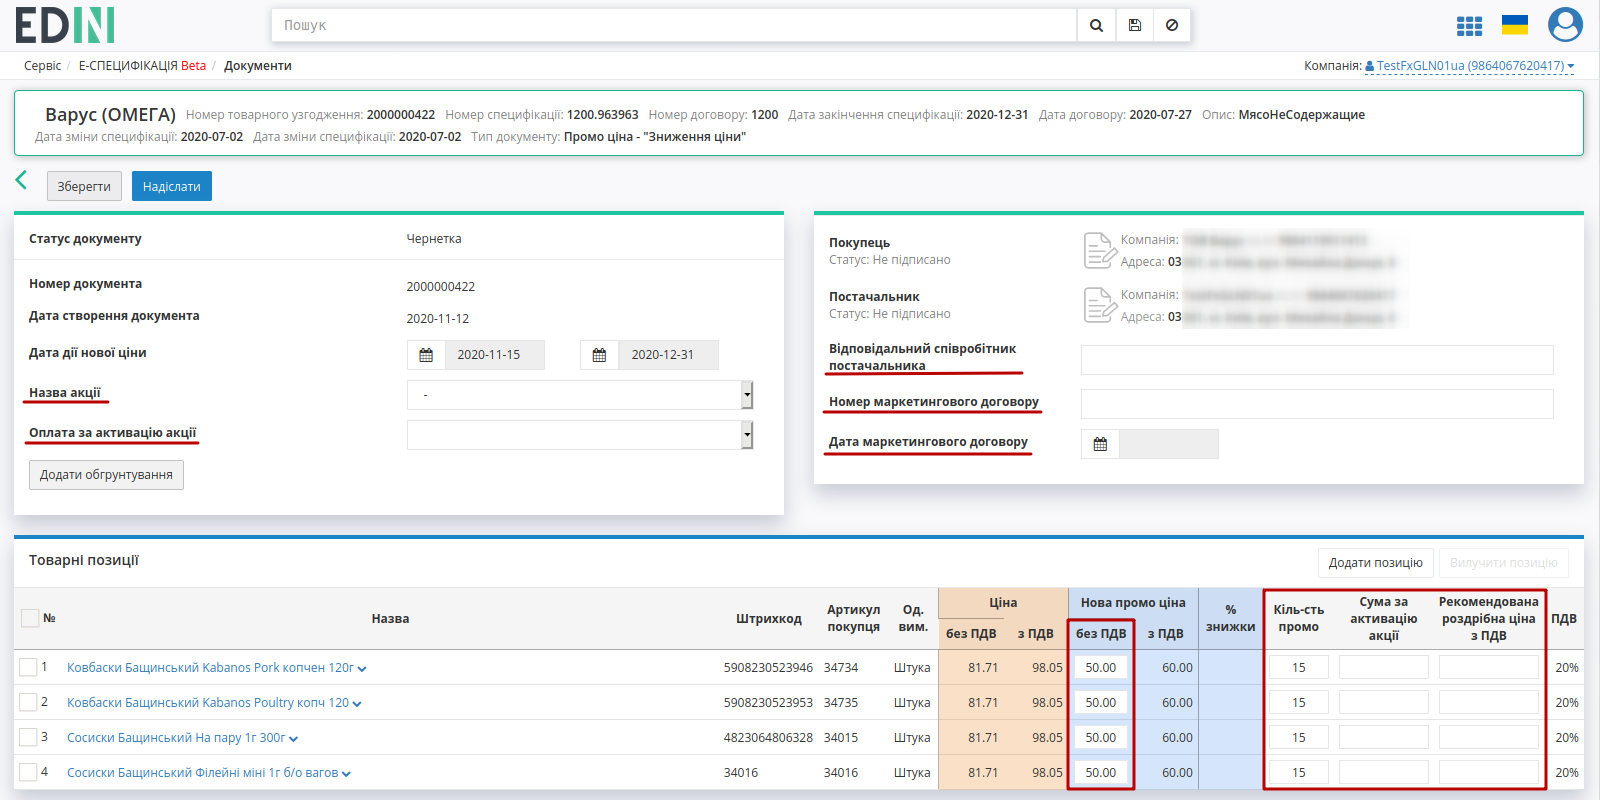Expand Сосиски Башцинський На пару details
This screenshot has width=1600, height=800.
293,739
